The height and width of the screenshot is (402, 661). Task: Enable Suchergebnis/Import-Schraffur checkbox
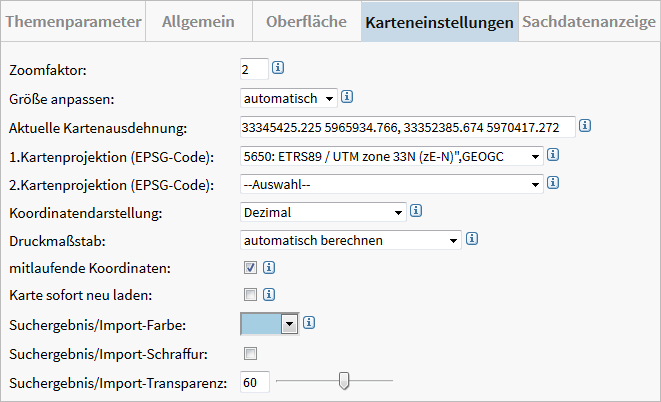(x=250, y=353)
